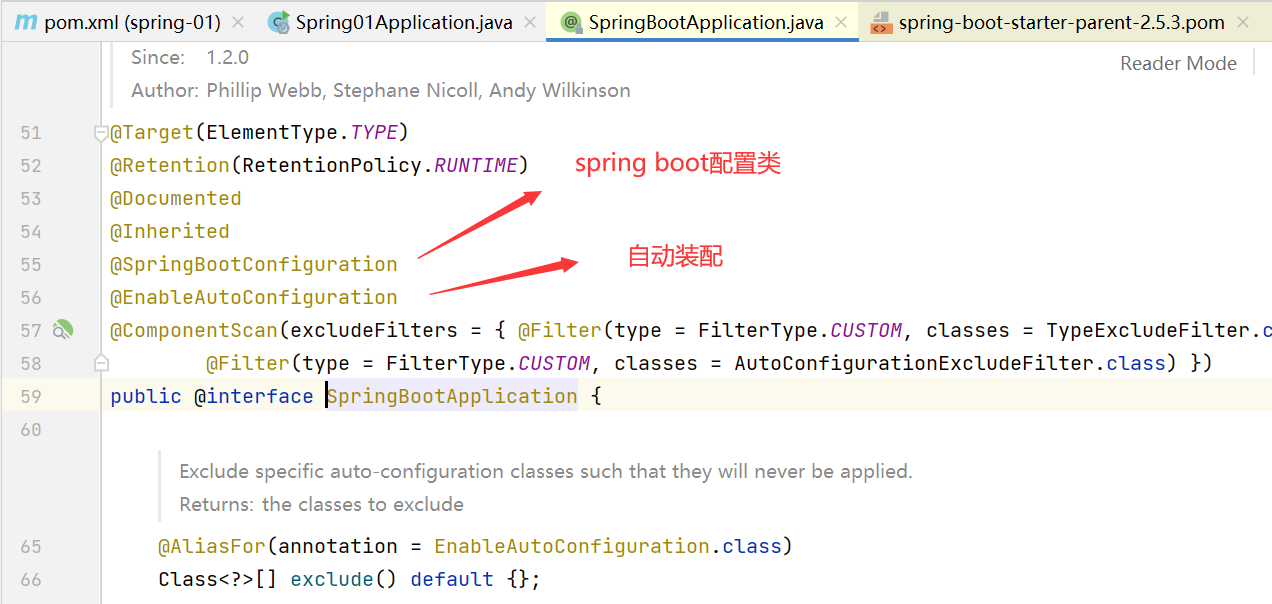Click the @Inherited annotation

170,231
